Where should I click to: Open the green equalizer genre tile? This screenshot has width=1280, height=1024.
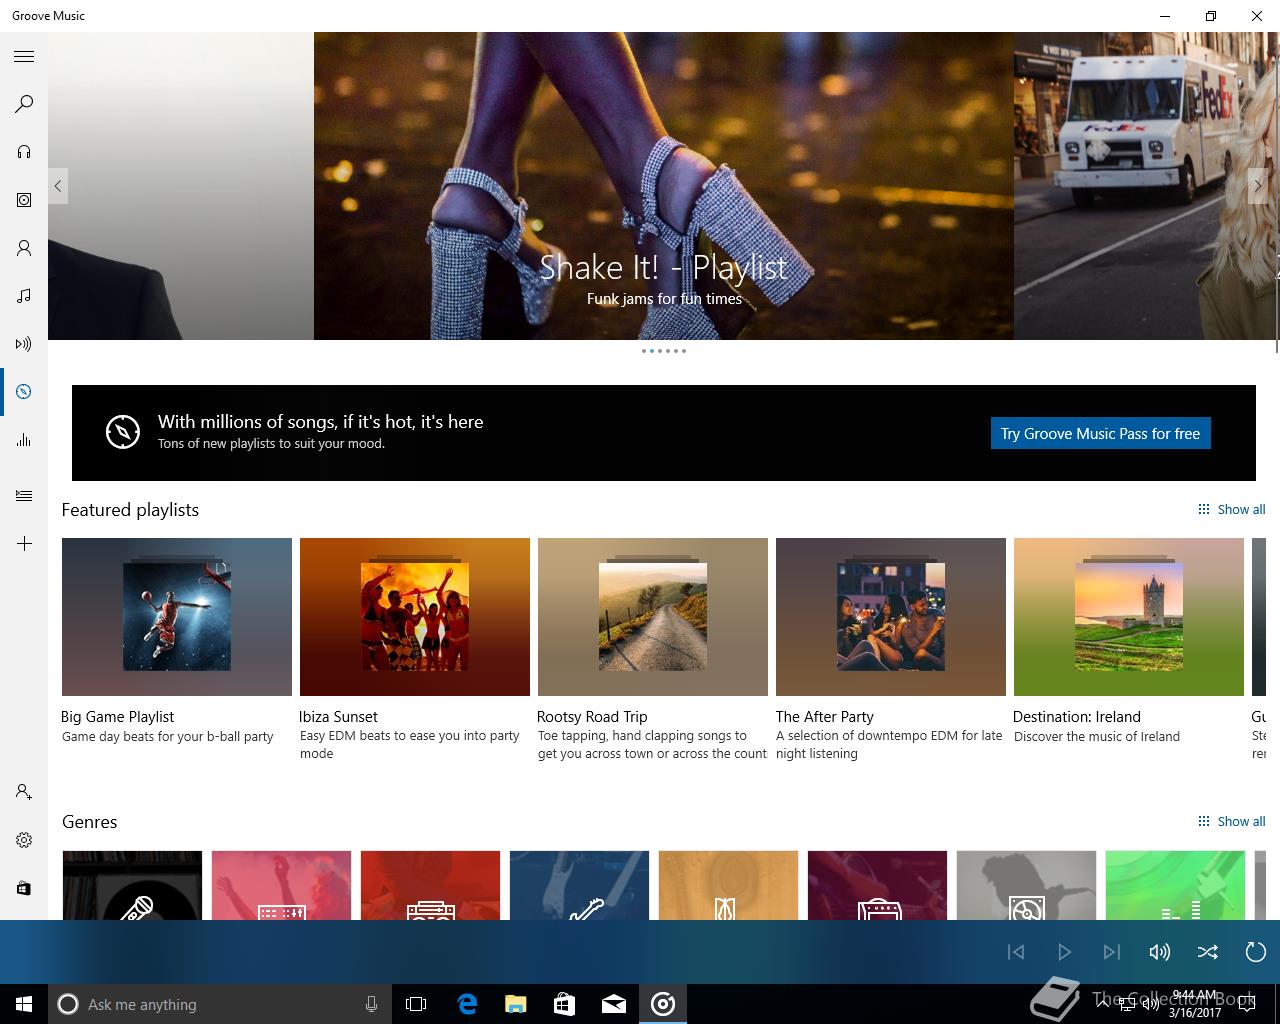pos(1175,885)
